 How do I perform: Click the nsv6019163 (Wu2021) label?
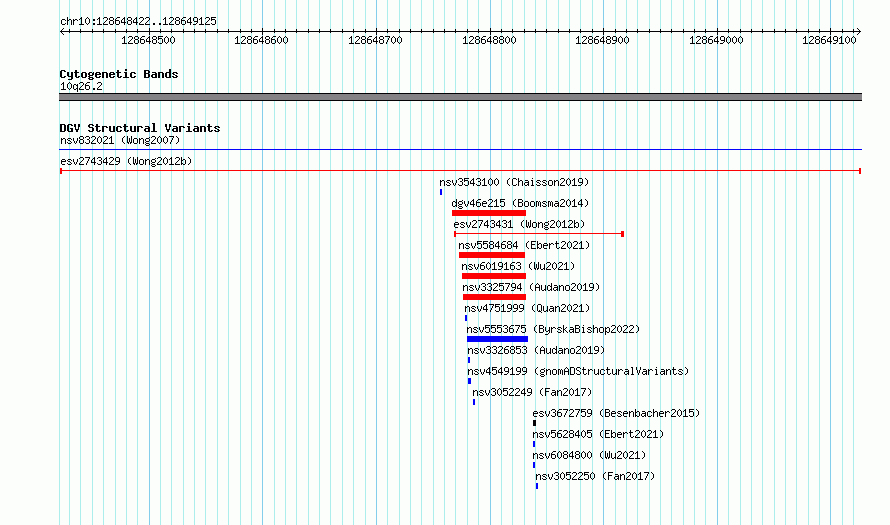(518, 266)
